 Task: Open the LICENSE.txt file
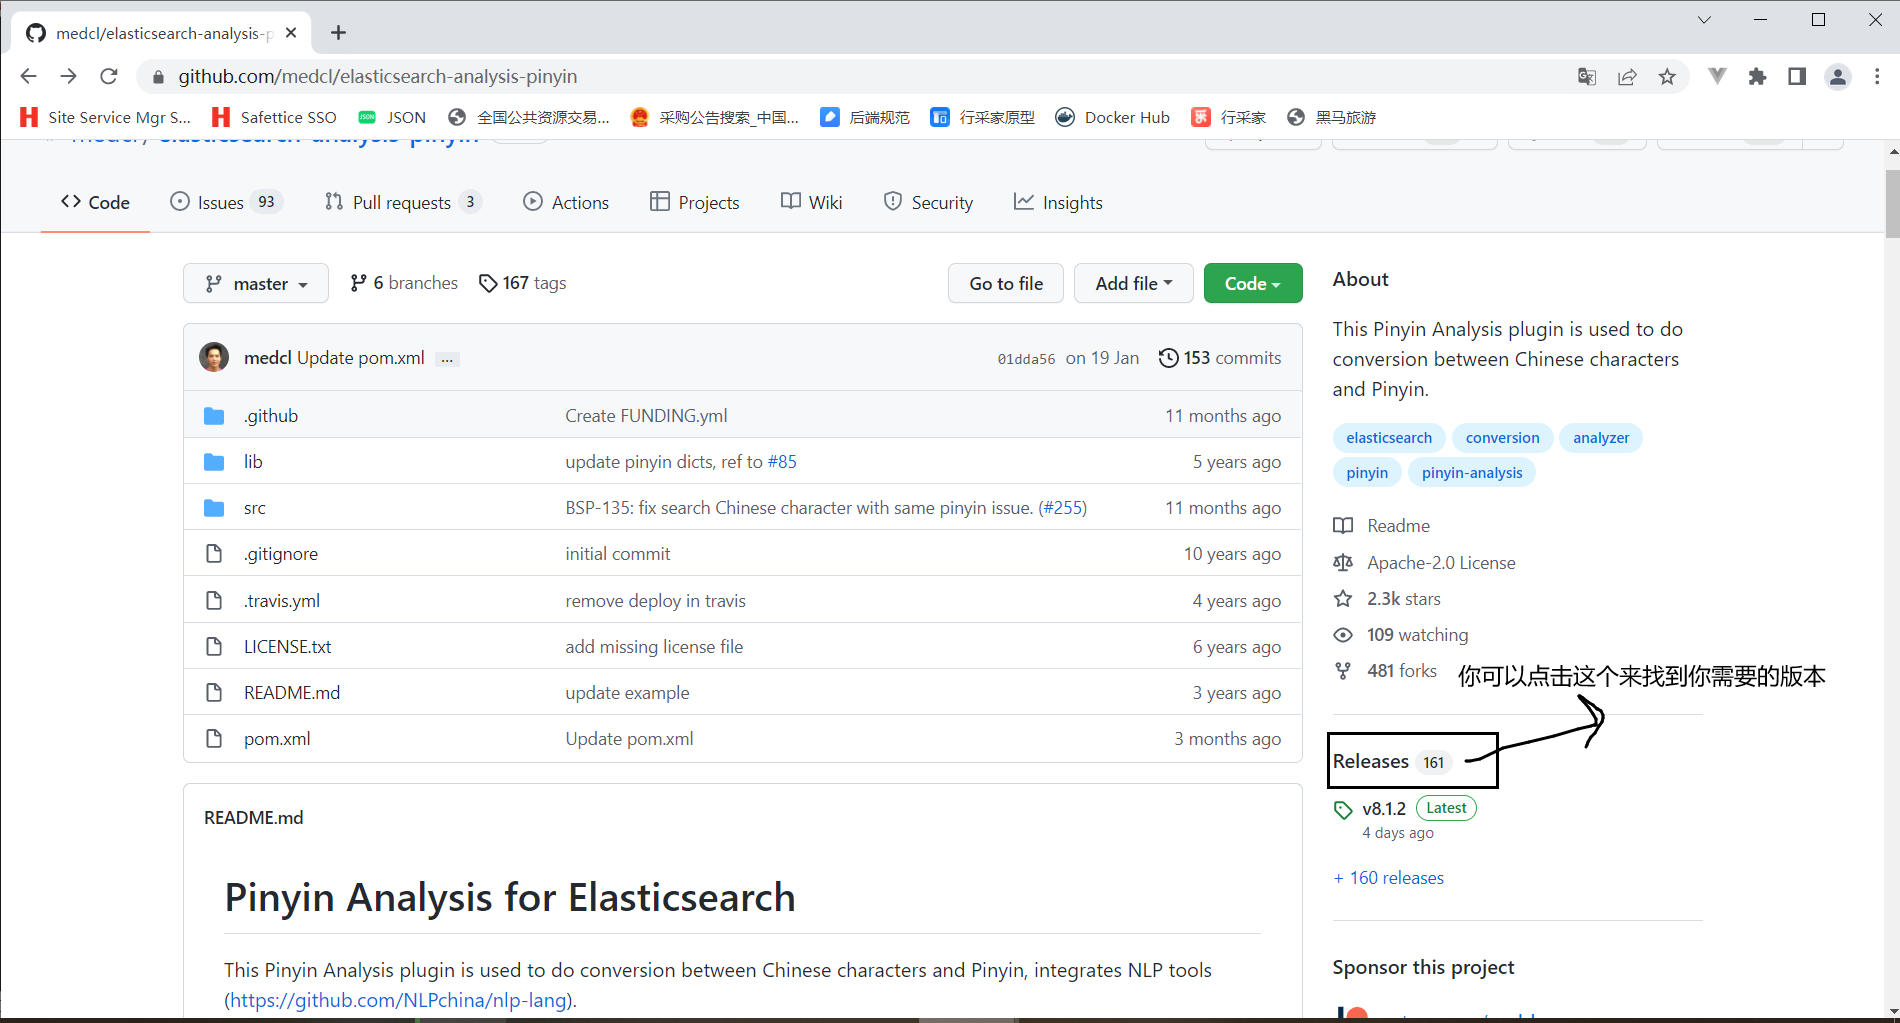click(x=288, y=646)
